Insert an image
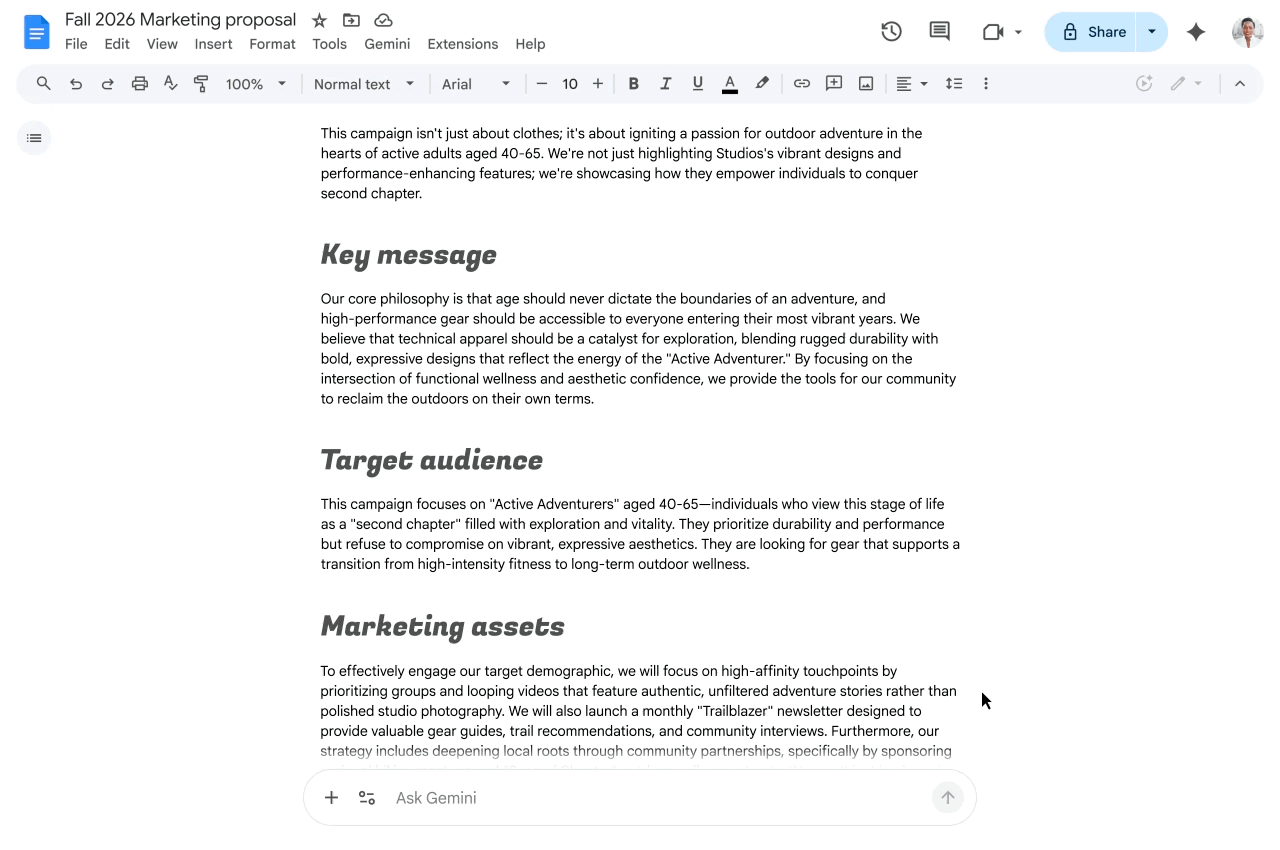Screen dimensions: 1280x850 pyautogui.click(x=865, y=84)
